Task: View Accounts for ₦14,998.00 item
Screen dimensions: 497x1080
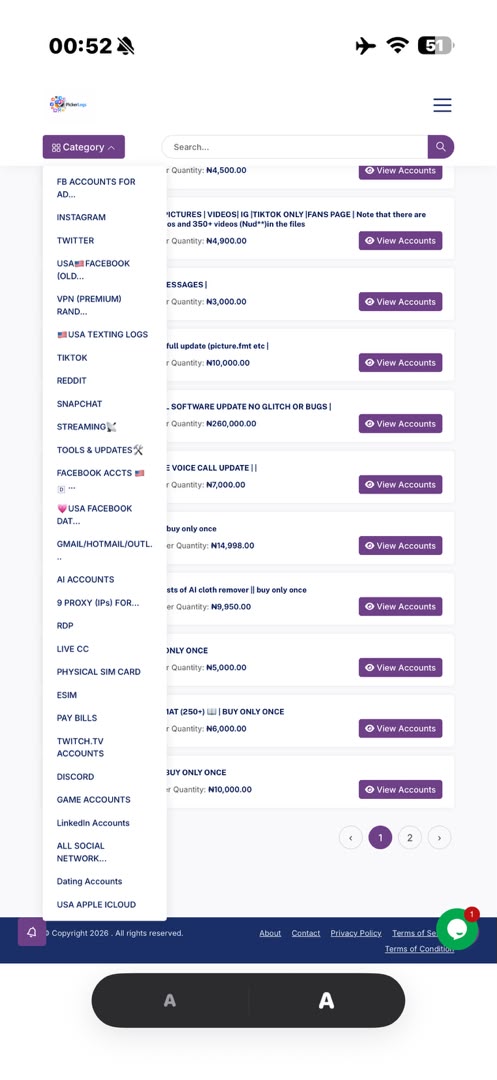Action: pos(401,546)
